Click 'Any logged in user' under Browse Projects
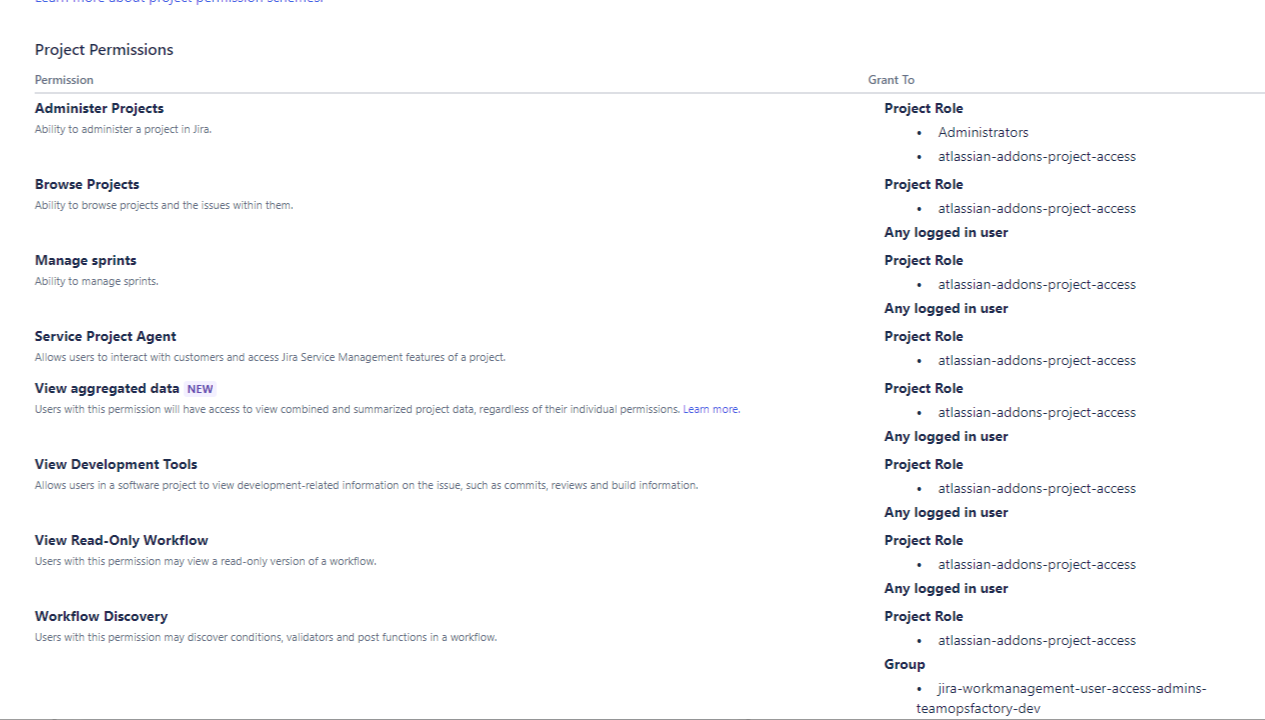Screen dimensions: 1265x720 click(x=946, y=232)
